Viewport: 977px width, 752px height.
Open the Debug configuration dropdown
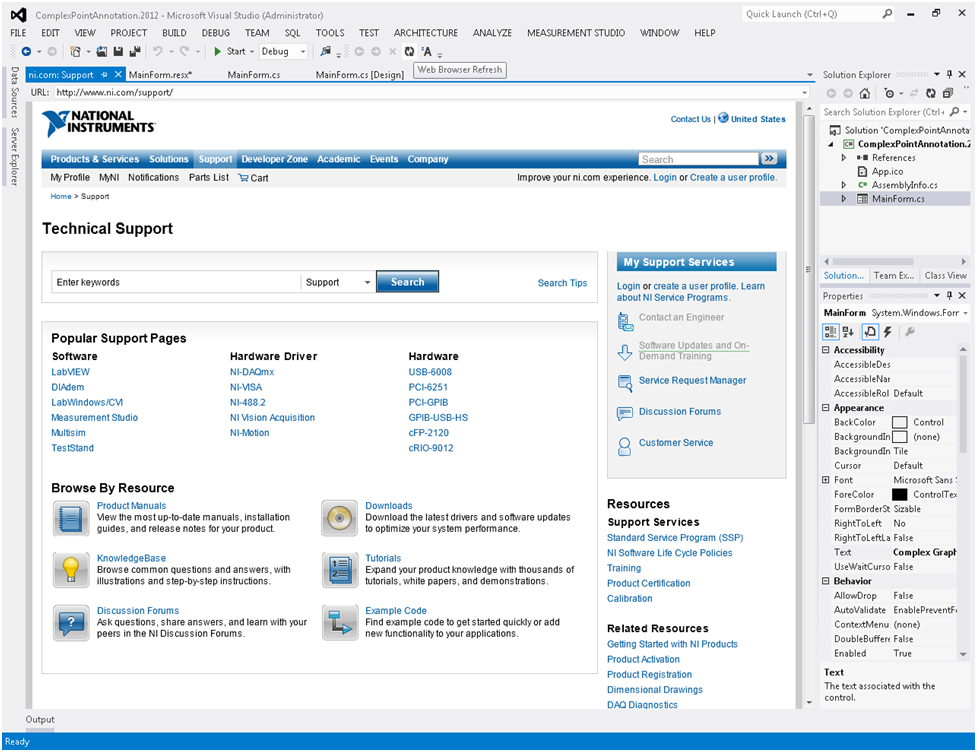pos(302,51)
